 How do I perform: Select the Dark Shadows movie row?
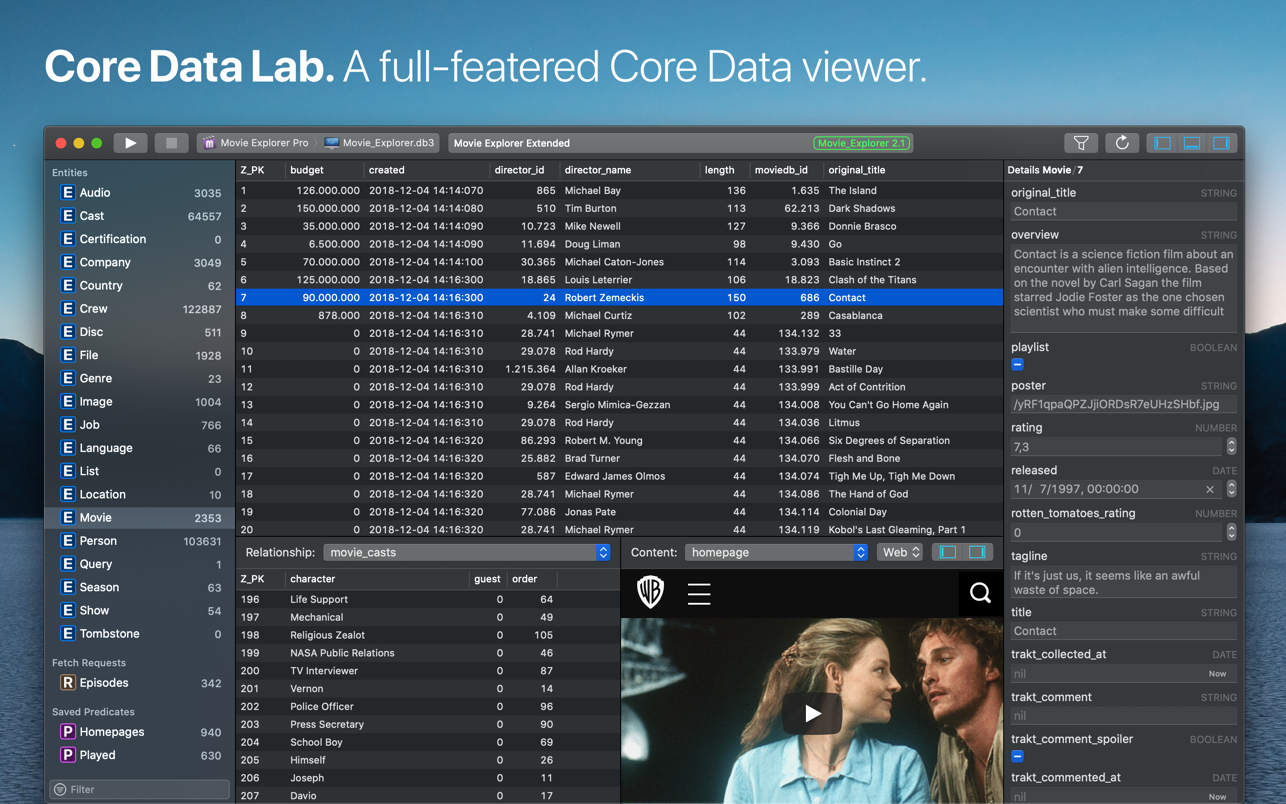[619, 208]
